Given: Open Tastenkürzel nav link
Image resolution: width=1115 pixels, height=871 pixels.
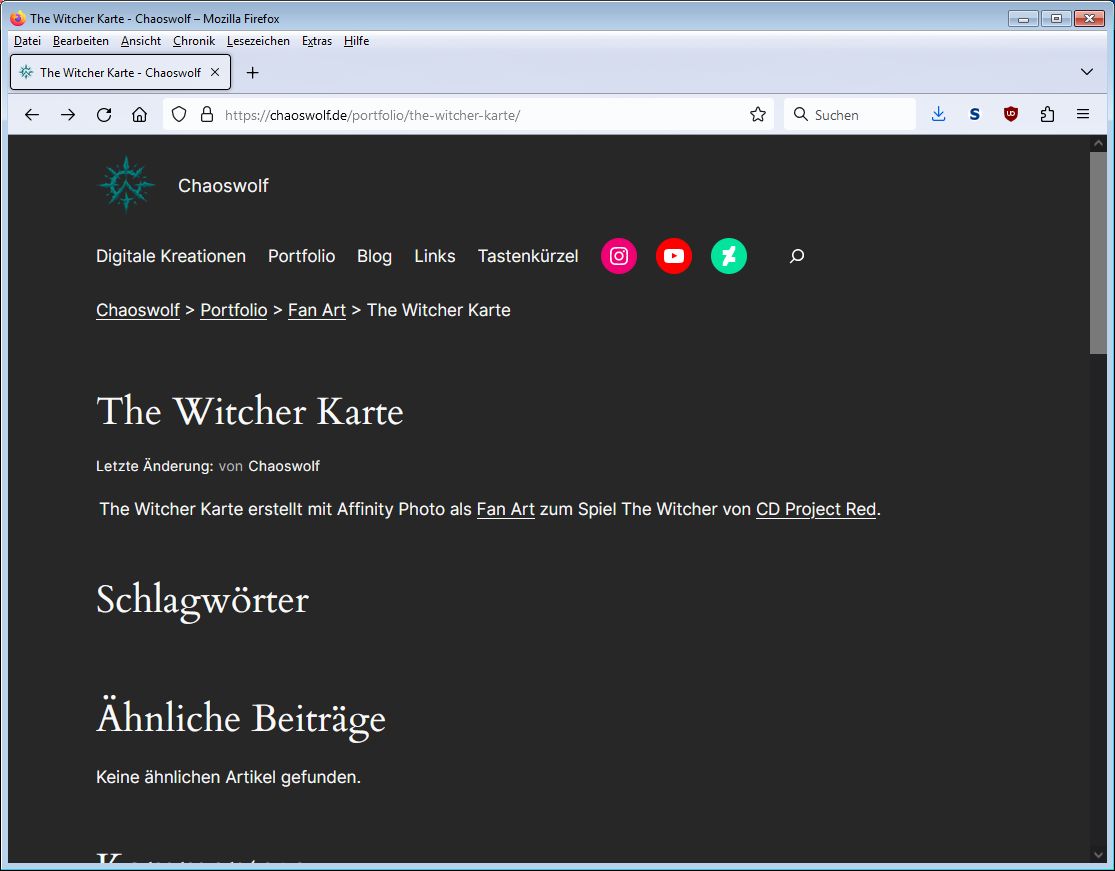Looking at the screenshot, I should tap(528, 256).
